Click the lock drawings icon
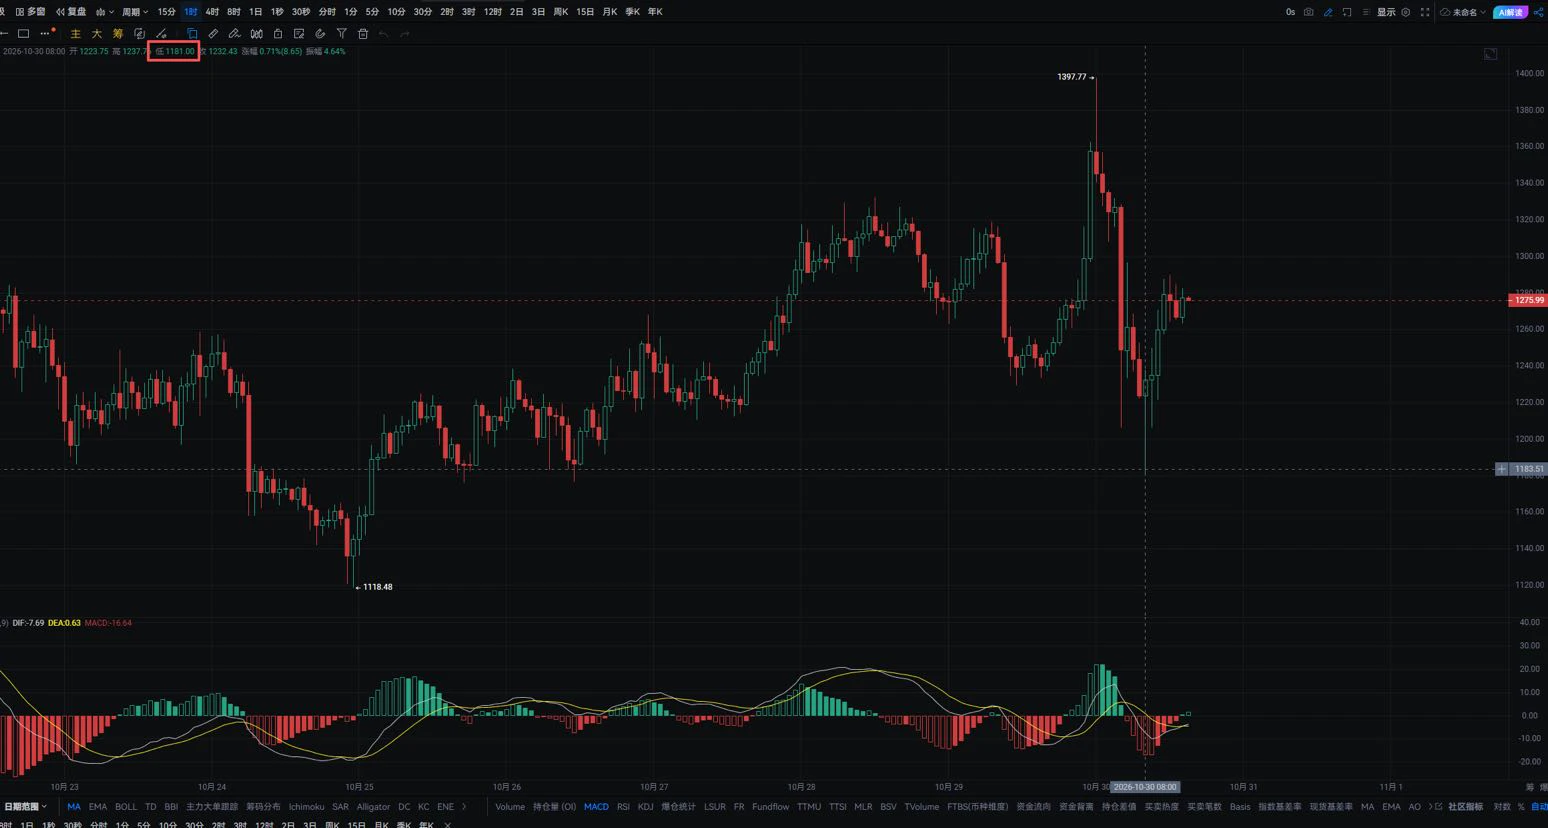 [278, 34]
